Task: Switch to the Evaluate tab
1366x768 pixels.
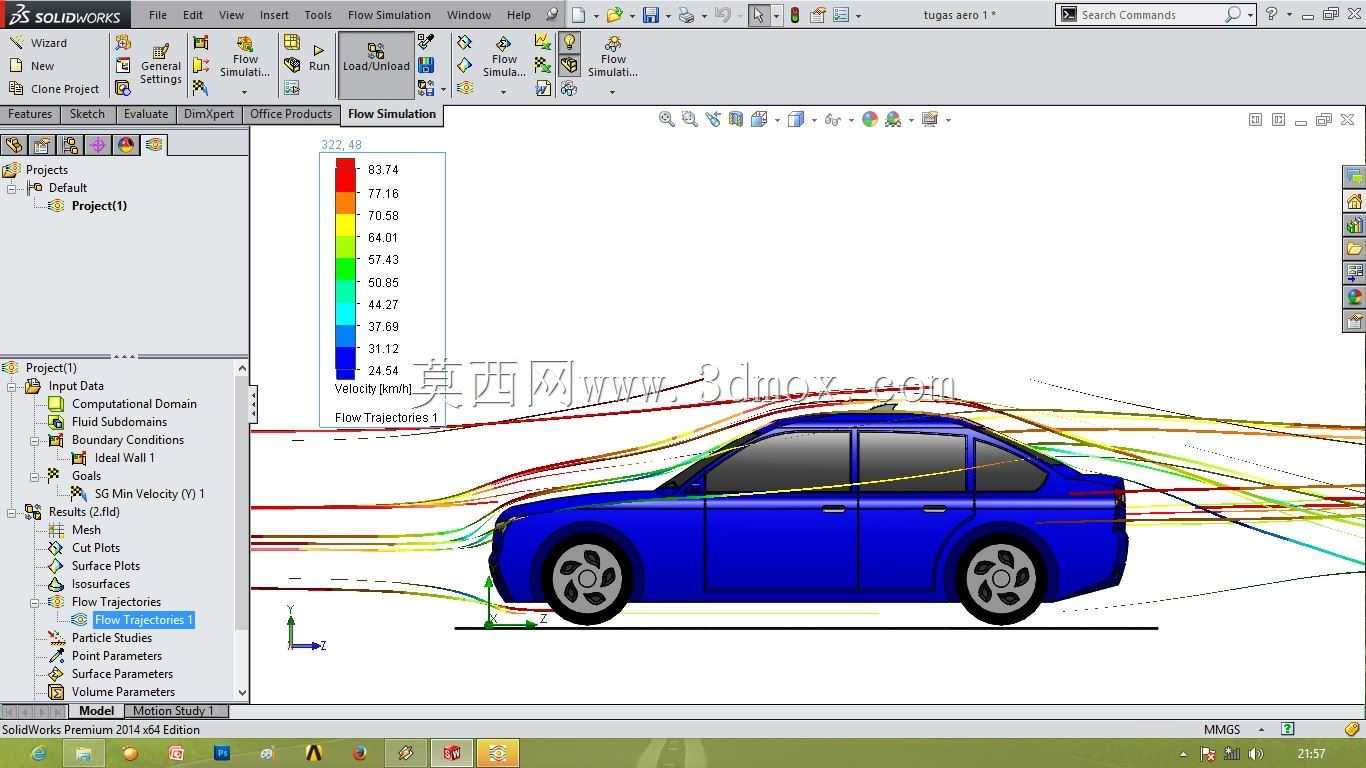Action: [146, 114]
